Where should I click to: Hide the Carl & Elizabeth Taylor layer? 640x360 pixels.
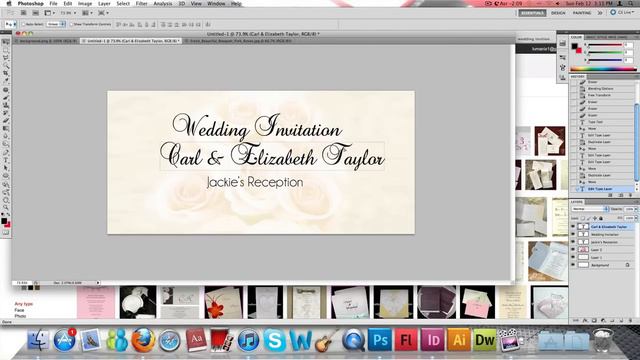point(573,227)
